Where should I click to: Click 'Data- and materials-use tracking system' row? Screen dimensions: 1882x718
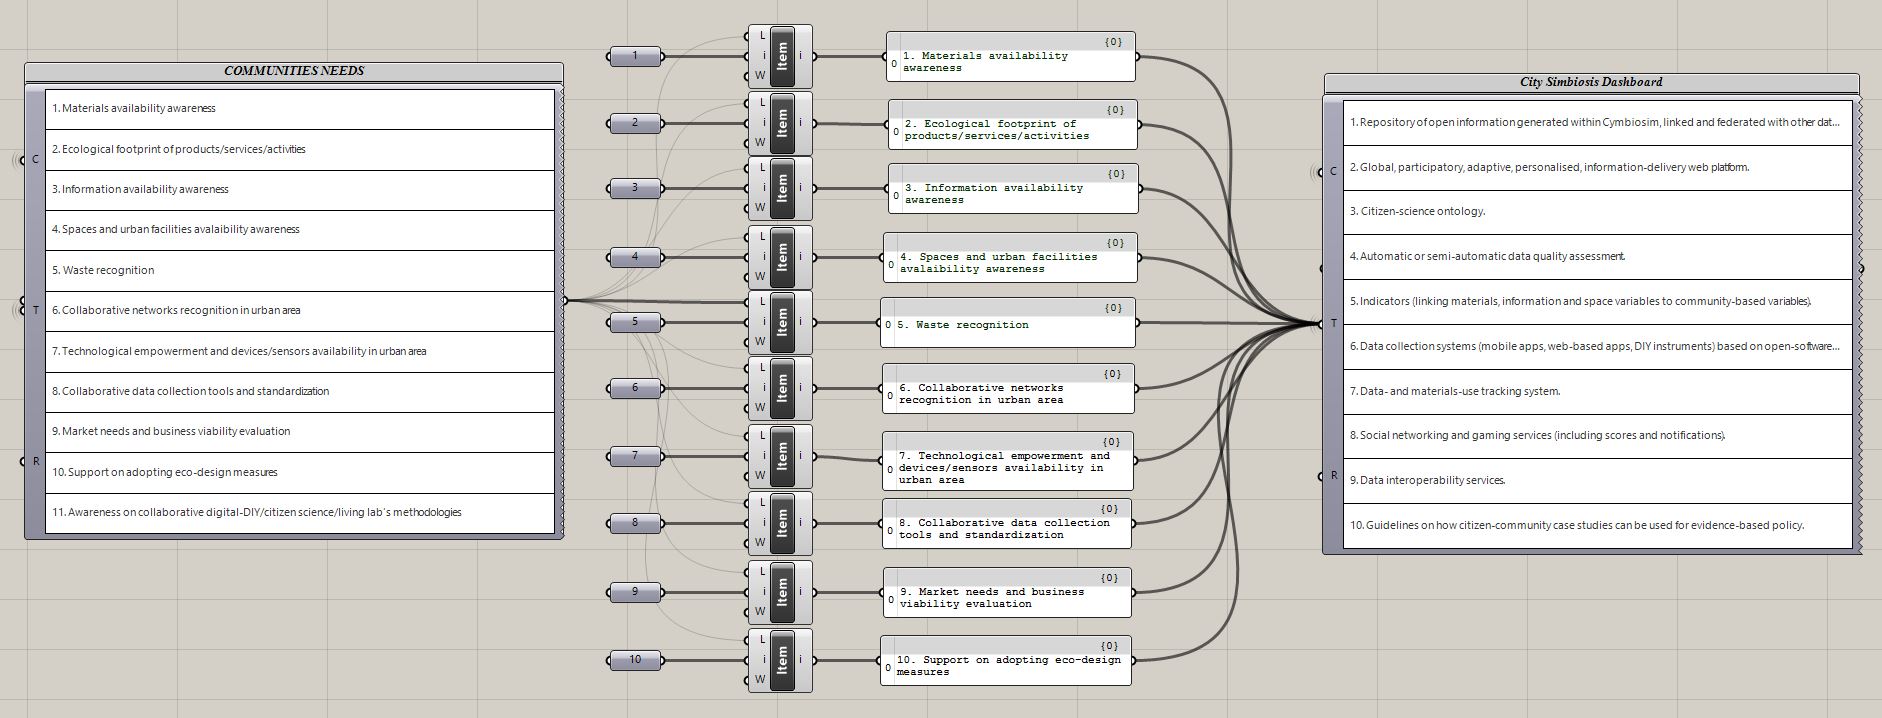(1598, 392)
